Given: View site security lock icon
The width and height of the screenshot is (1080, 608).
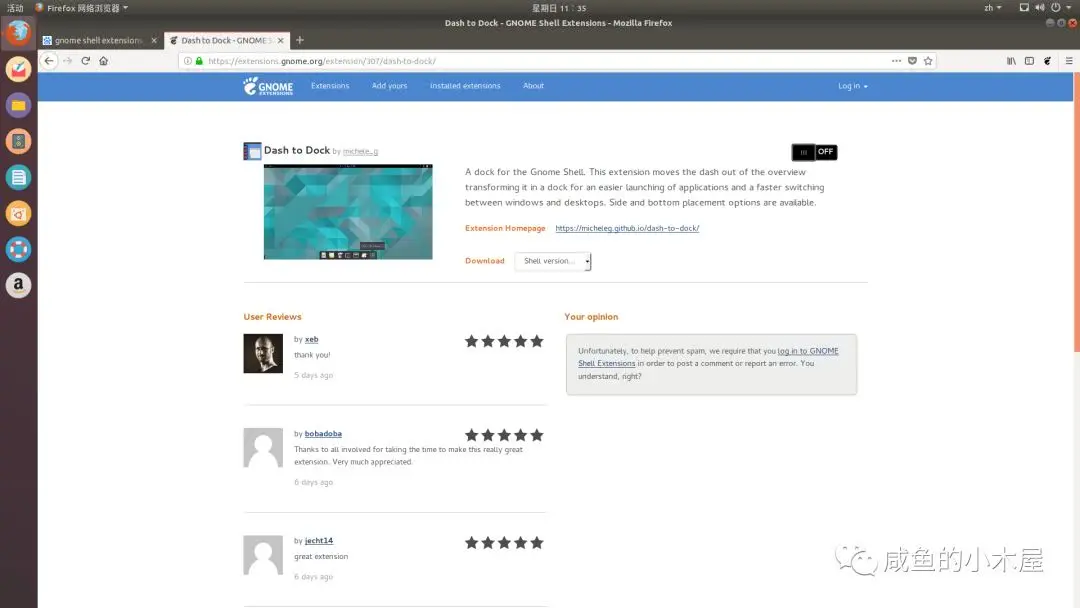Looking at the screenshot, I should [199, 61].
